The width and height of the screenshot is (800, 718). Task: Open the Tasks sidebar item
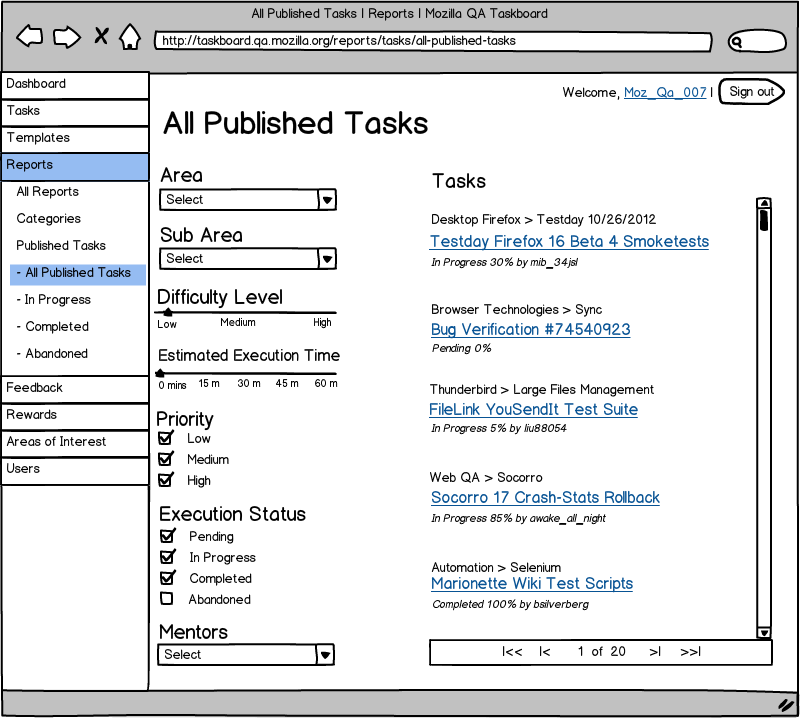point(75,112)
